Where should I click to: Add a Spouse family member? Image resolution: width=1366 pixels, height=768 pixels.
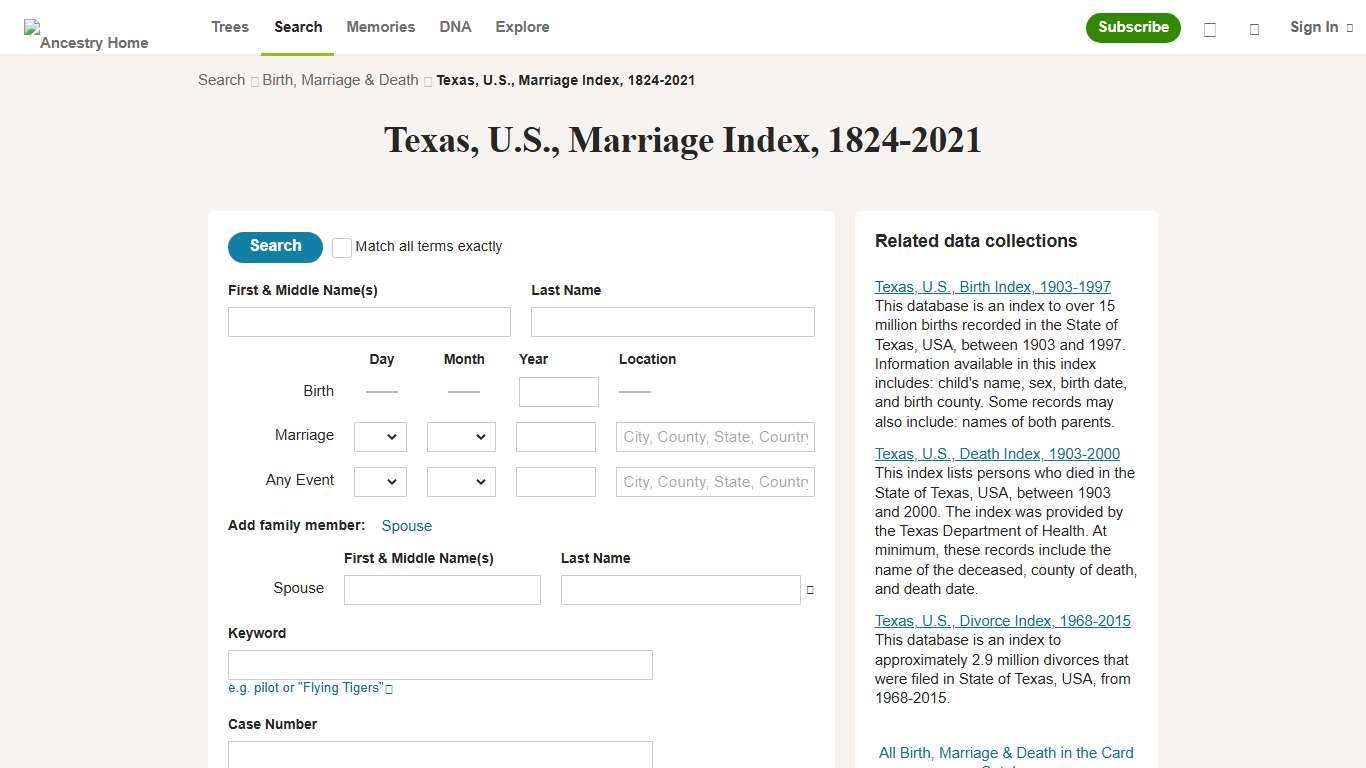tap(406, 525)
